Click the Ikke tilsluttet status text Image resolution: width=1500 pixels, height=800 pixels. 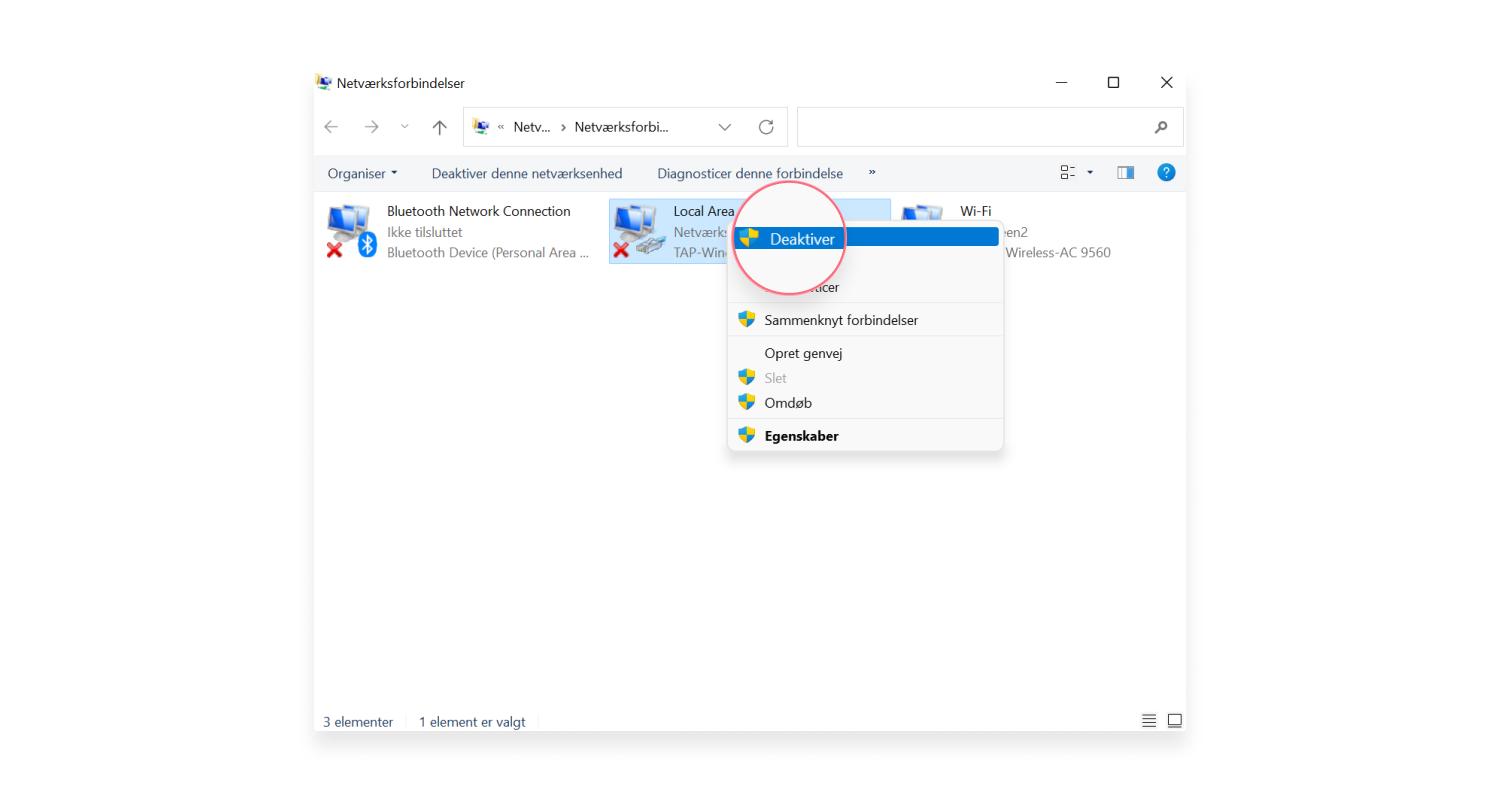tap(425, 232)
